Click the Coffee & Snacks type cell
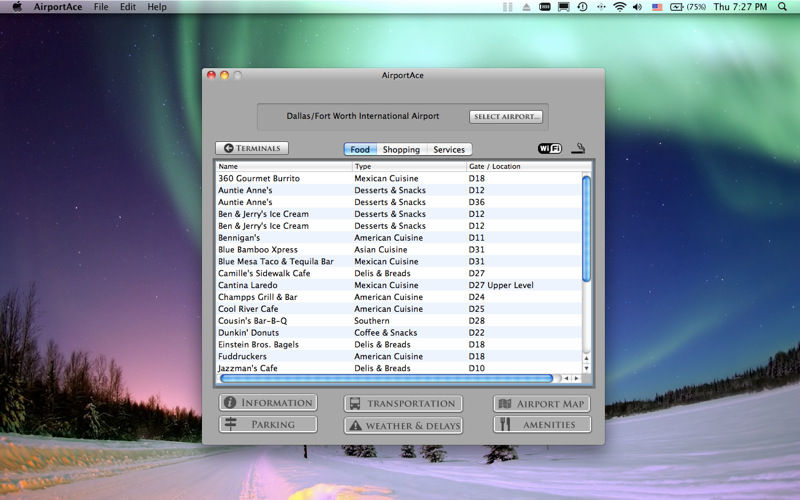This screenshot has height=500, width=800. coord(386,333)
